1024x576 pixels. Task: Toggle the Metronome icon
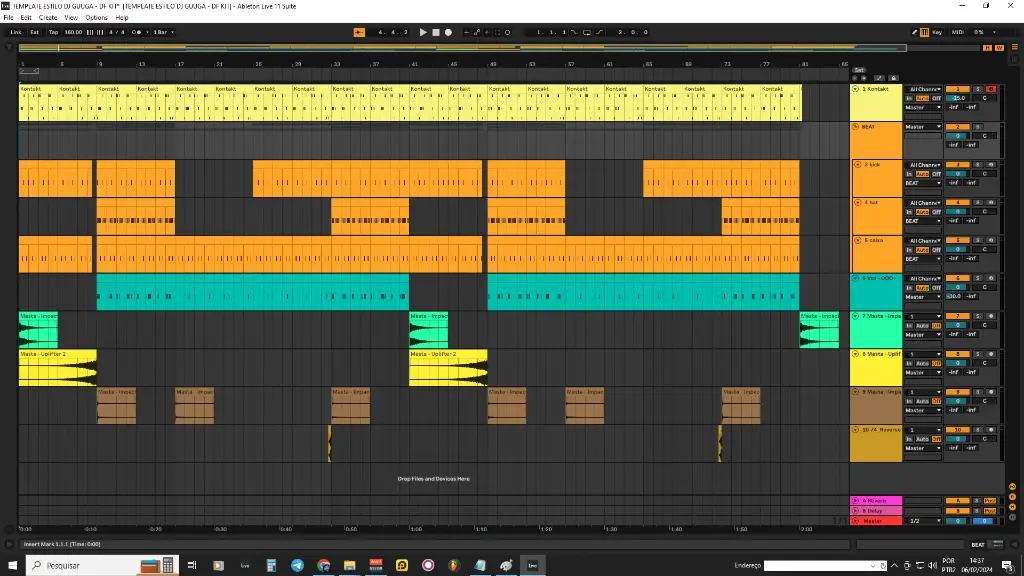(x=136, y=32)
